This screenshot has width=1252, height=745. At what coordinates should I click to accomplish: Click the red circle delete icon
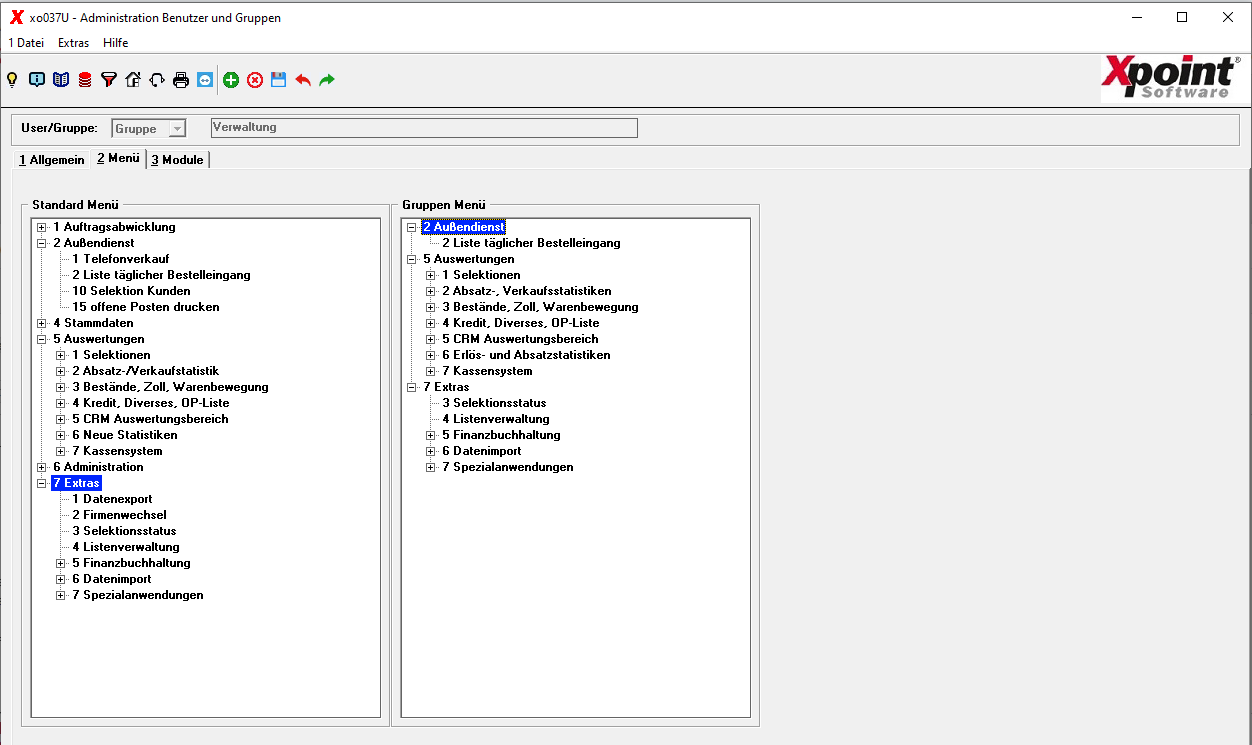point(255,80)
